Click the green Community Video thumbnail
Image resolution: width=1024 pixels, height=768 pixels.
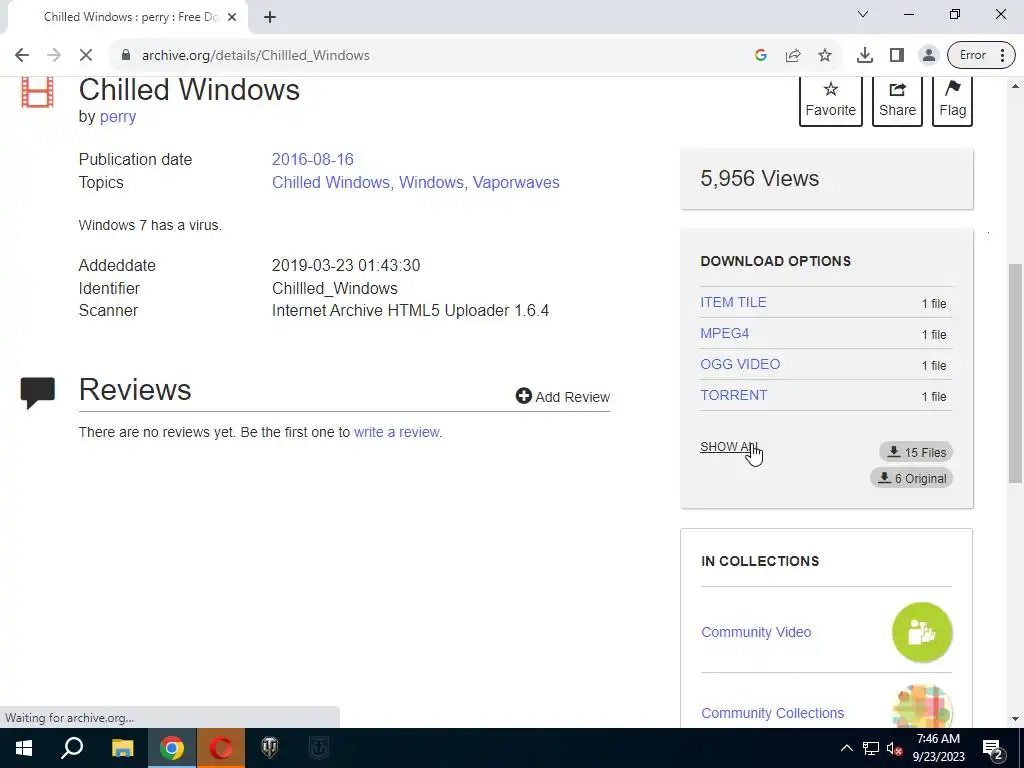(x=922, y=632)
